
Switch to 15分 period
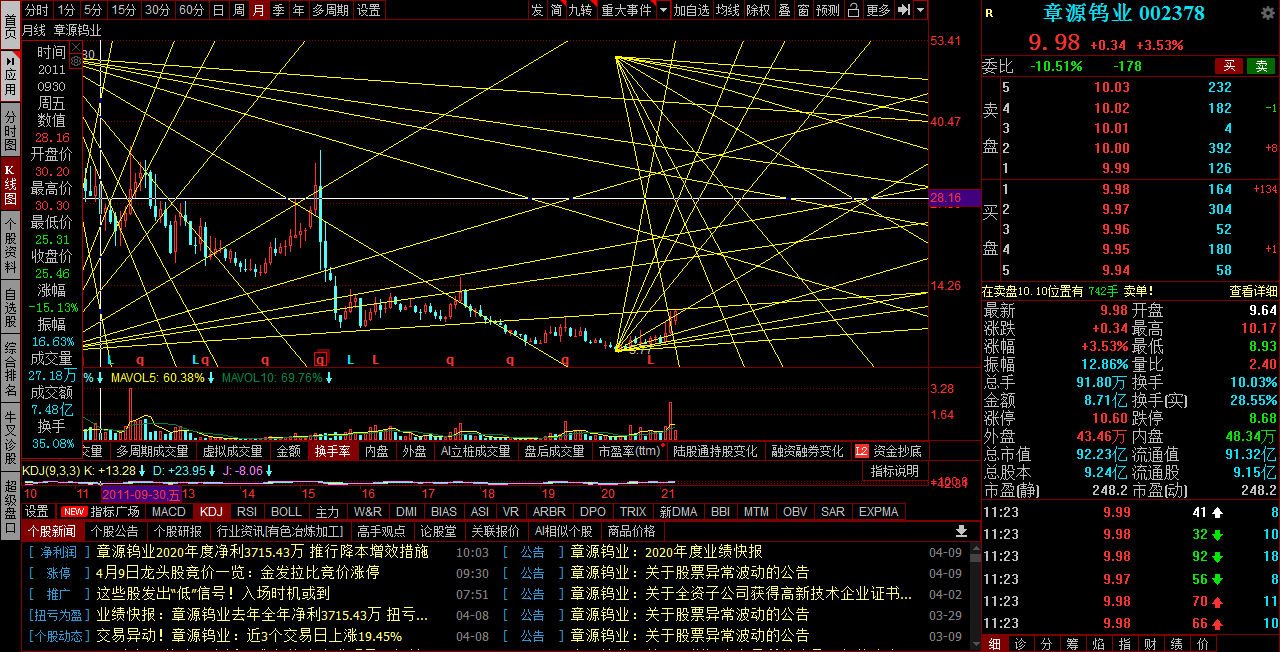pyautogui.click(x=124, y=10)
